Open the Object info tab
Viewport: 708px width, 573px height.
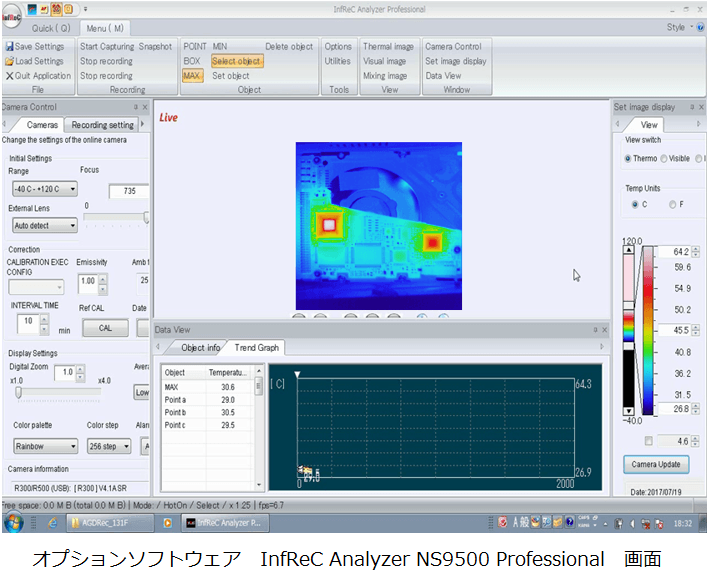click(200, 348)
